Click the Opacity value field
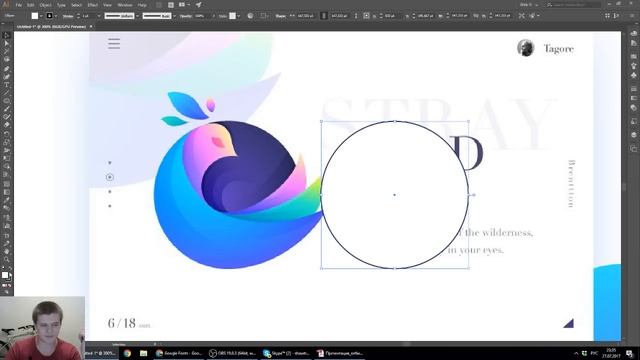Screen dimensions: 640x360 click(x=200, y=16)
